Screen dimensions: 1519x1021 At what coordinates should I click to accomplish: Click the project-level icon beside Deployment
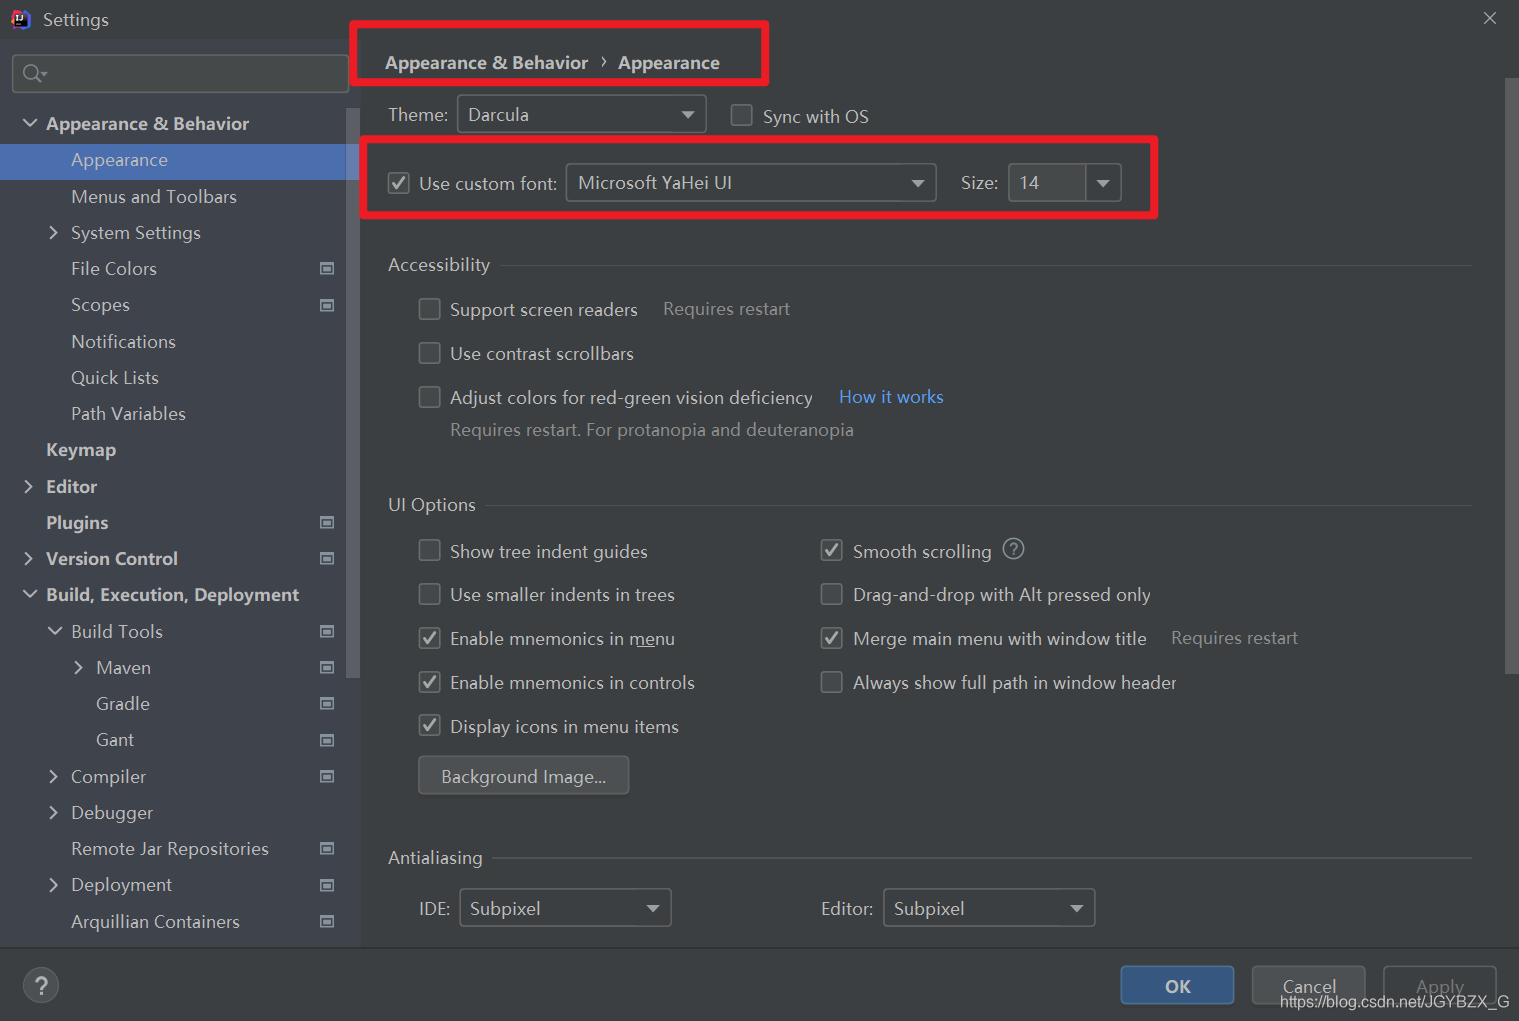coord(326,885)
